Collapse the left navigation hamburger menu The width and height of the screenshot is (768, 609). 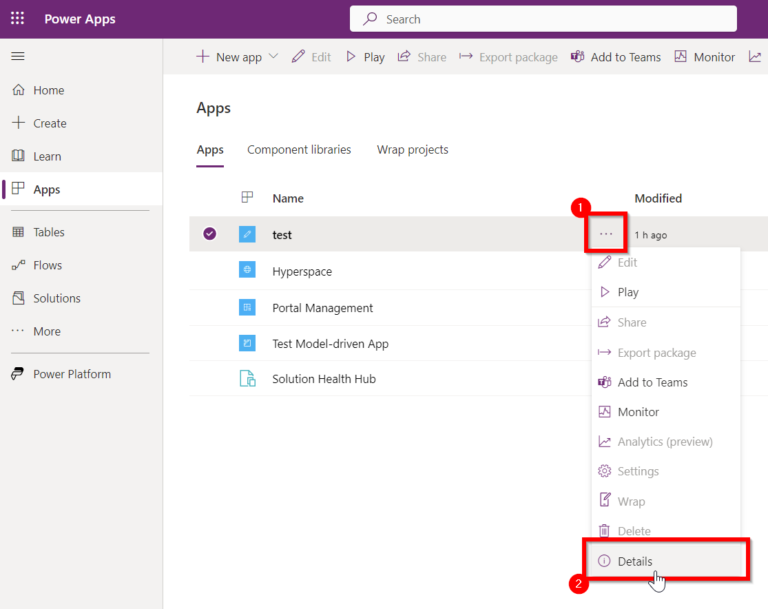coord(18,56)
